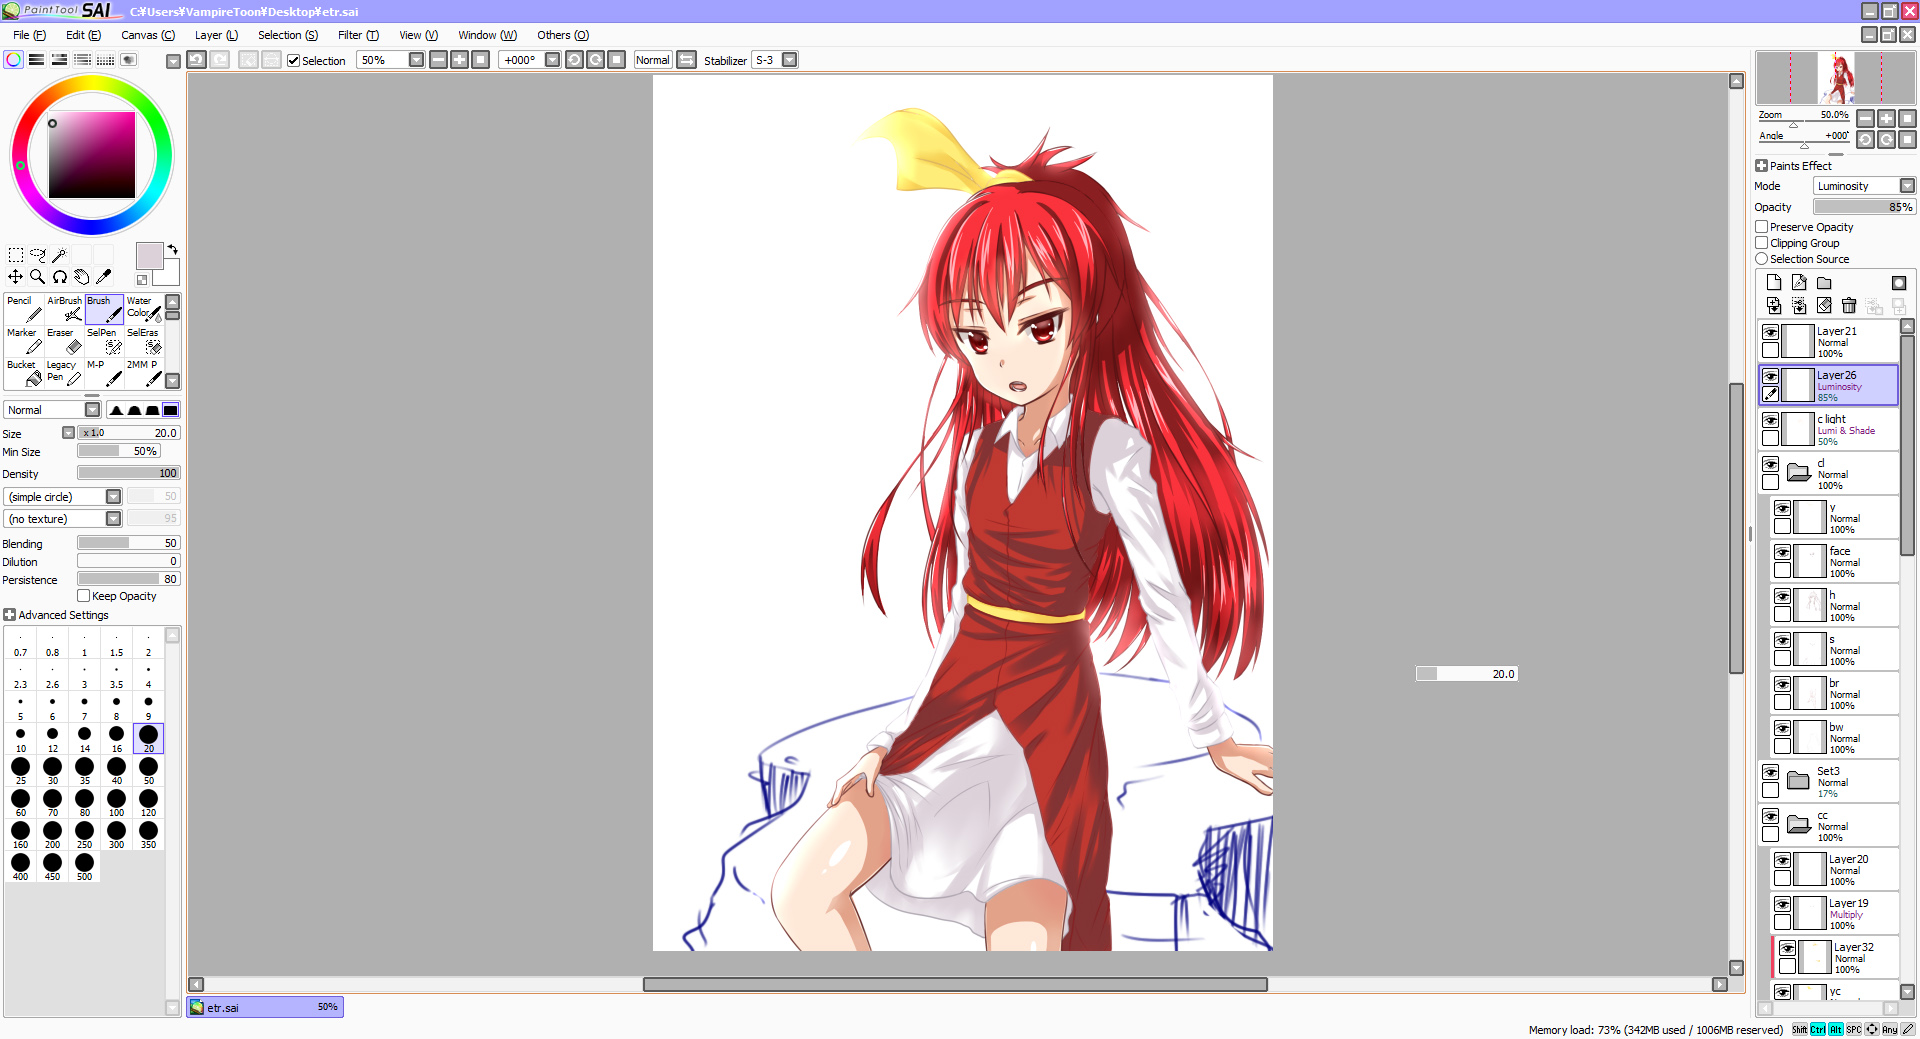
Task: Click the foreground color swatch
Action: (x=149, y=256)
